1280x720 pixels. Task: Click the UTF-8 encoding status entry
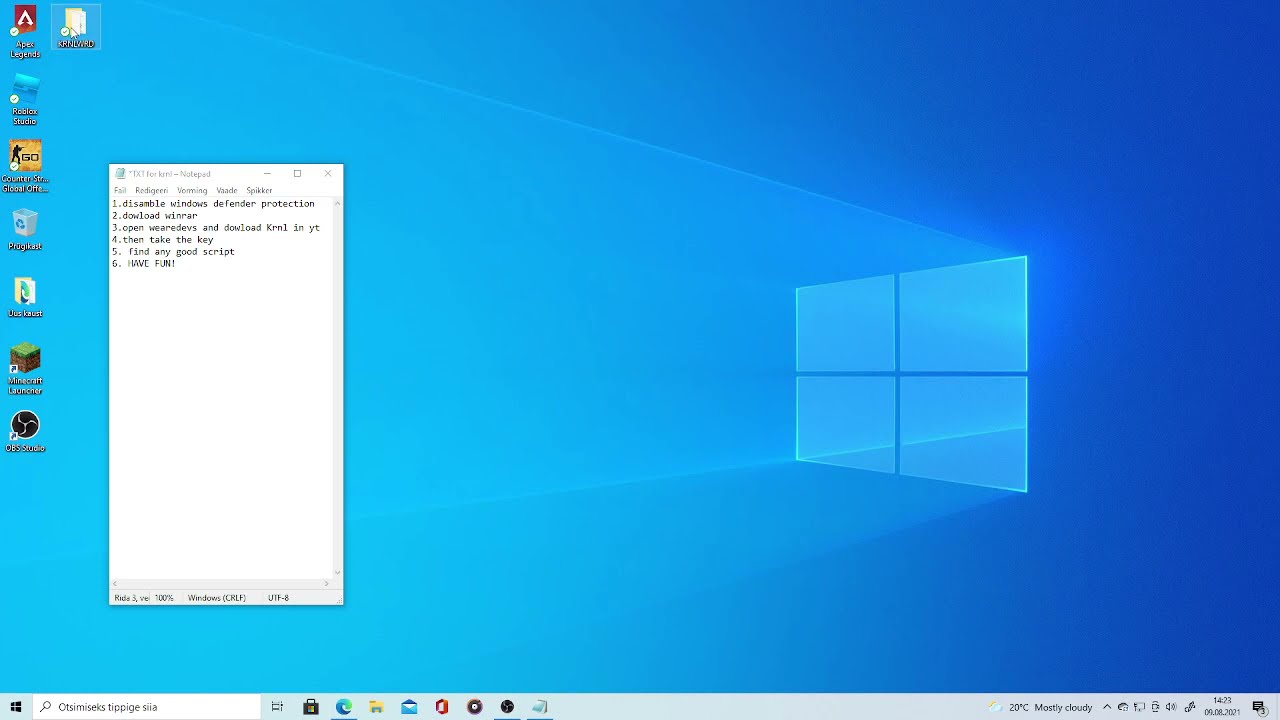[x=278, y=598]
